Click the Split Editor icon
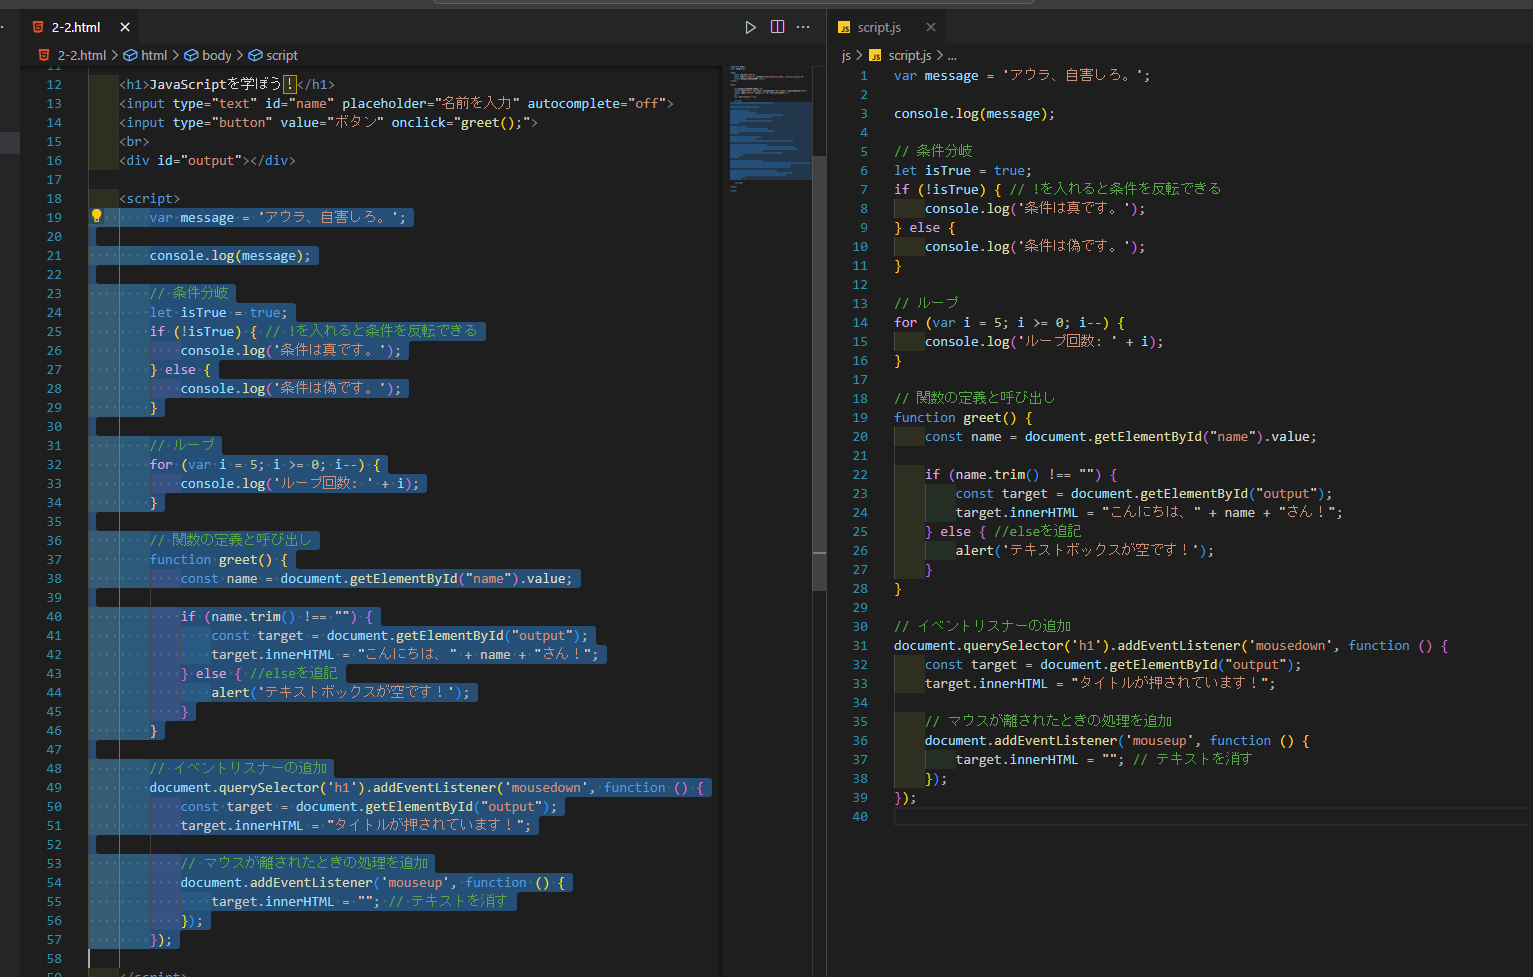1533x977 pixels. (777, 27)
